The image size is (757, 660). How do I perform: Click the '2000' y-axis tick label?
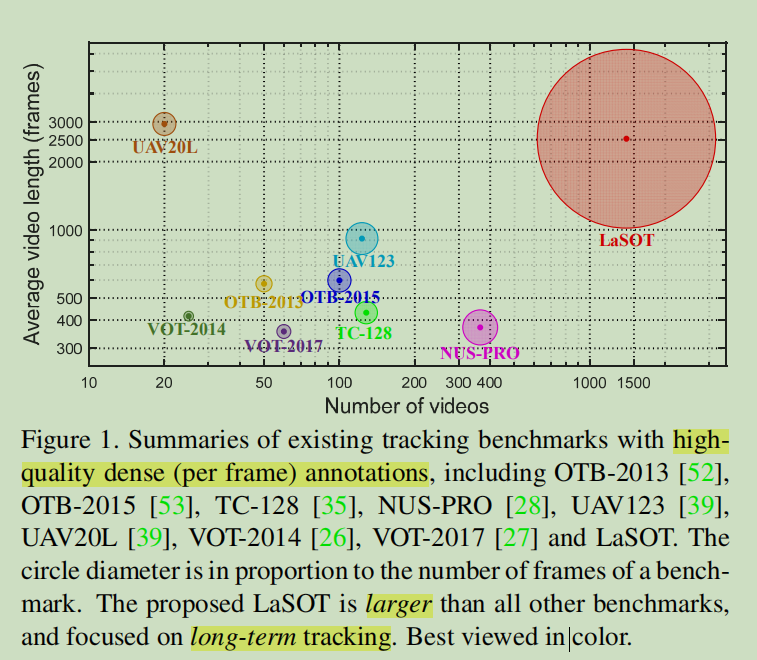(66, 163)
